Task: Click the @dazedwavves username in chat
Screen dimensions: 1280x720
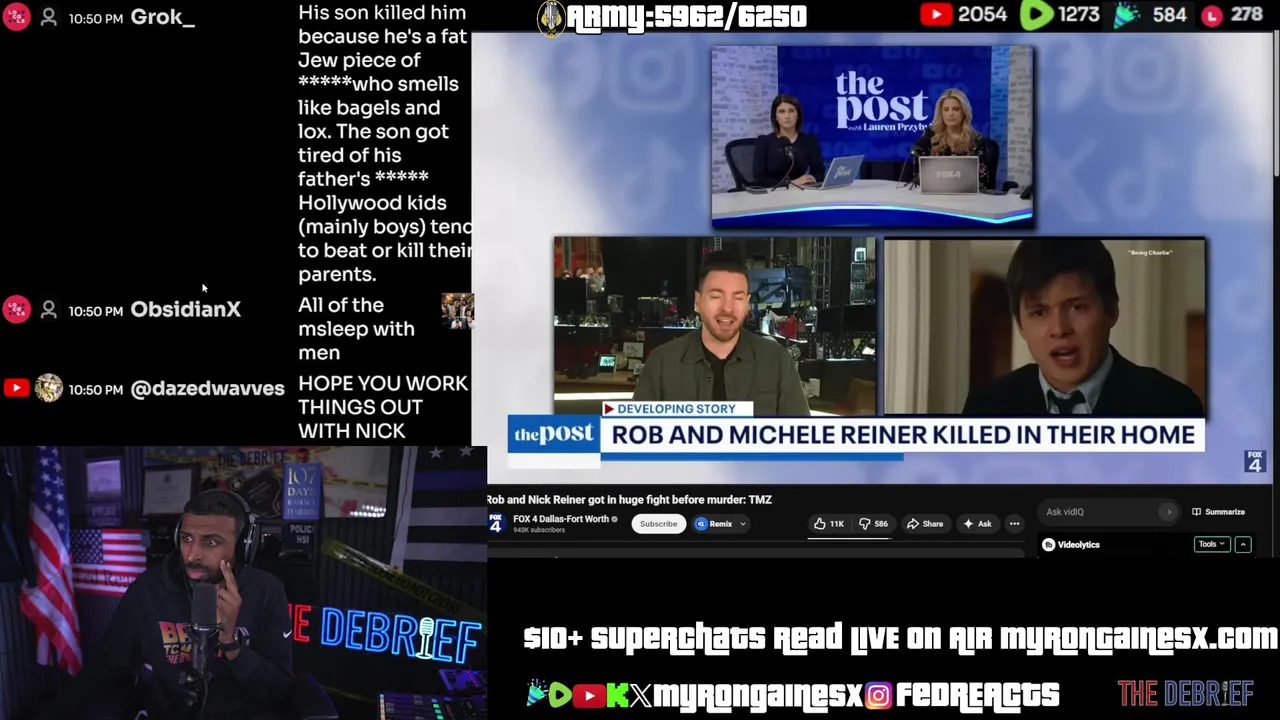Action: click(207, 388)
